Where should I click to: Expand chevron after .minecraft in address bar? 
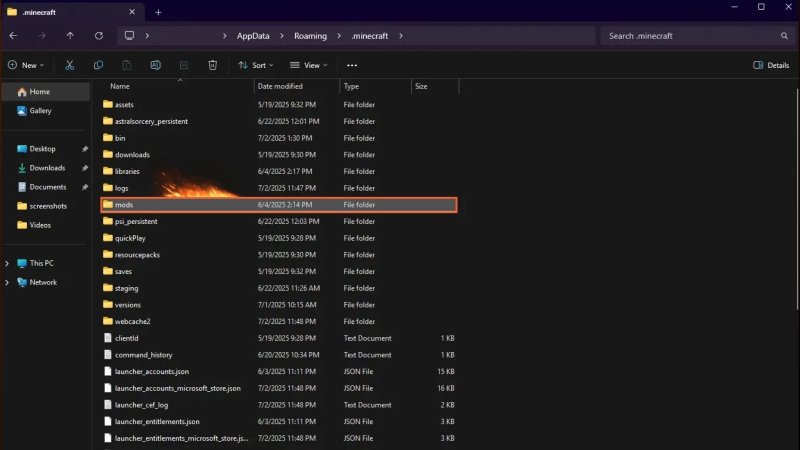pos(401,36)
